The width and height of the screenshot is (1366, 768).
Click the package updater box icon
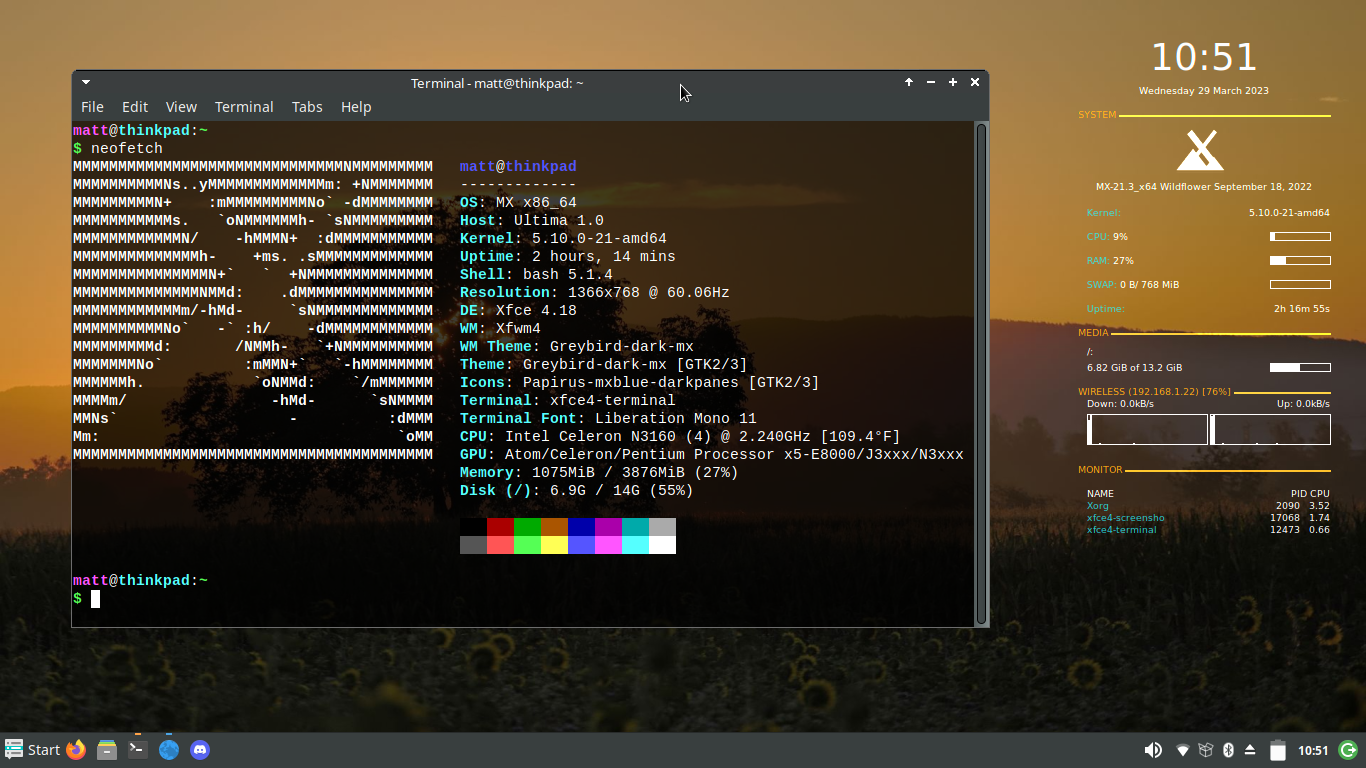click(x=1206, y=750)
